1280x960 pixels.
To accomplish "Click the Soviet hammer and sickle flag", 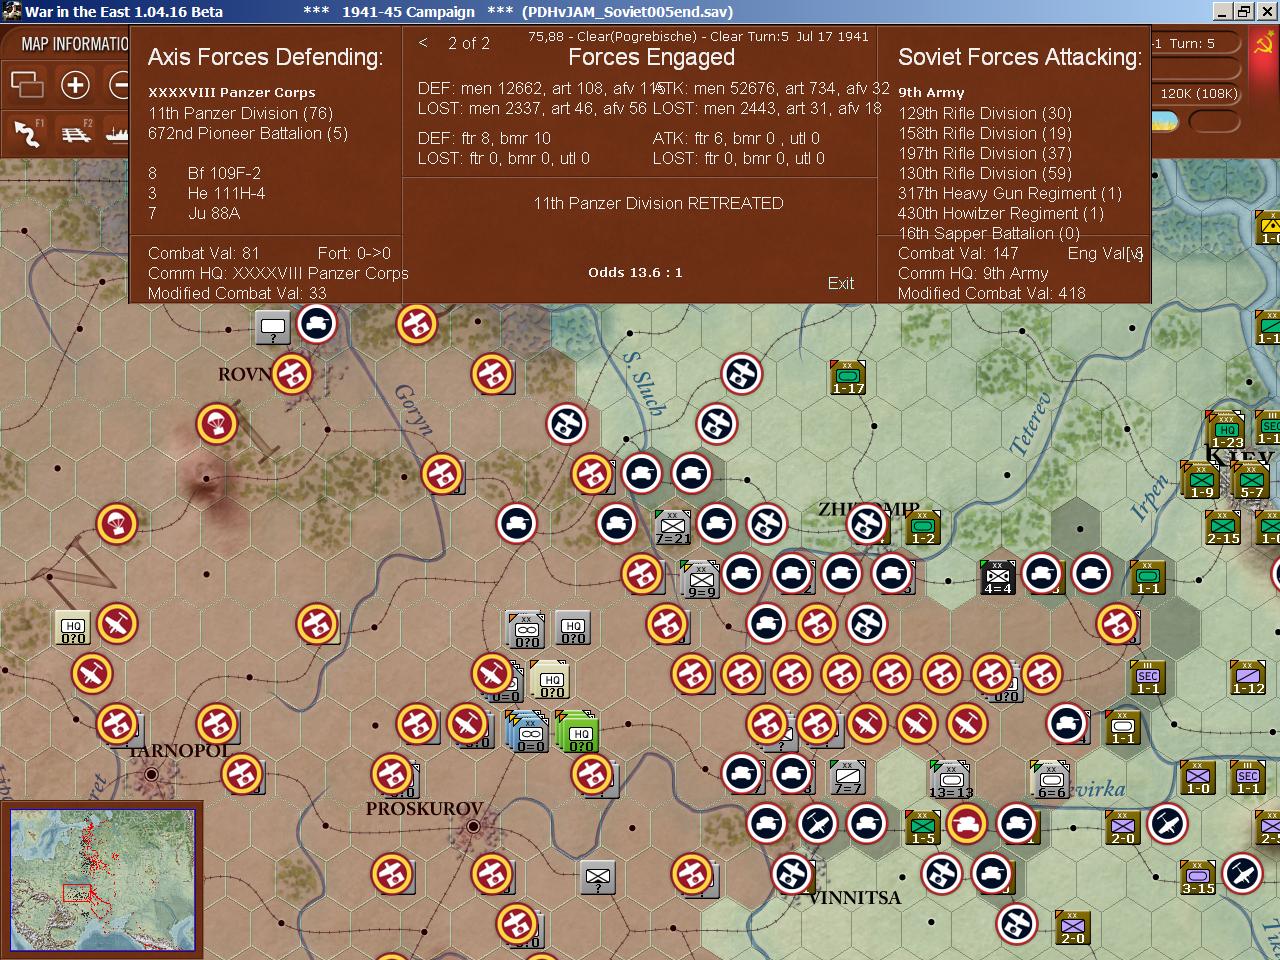I will pos(1264,44).
